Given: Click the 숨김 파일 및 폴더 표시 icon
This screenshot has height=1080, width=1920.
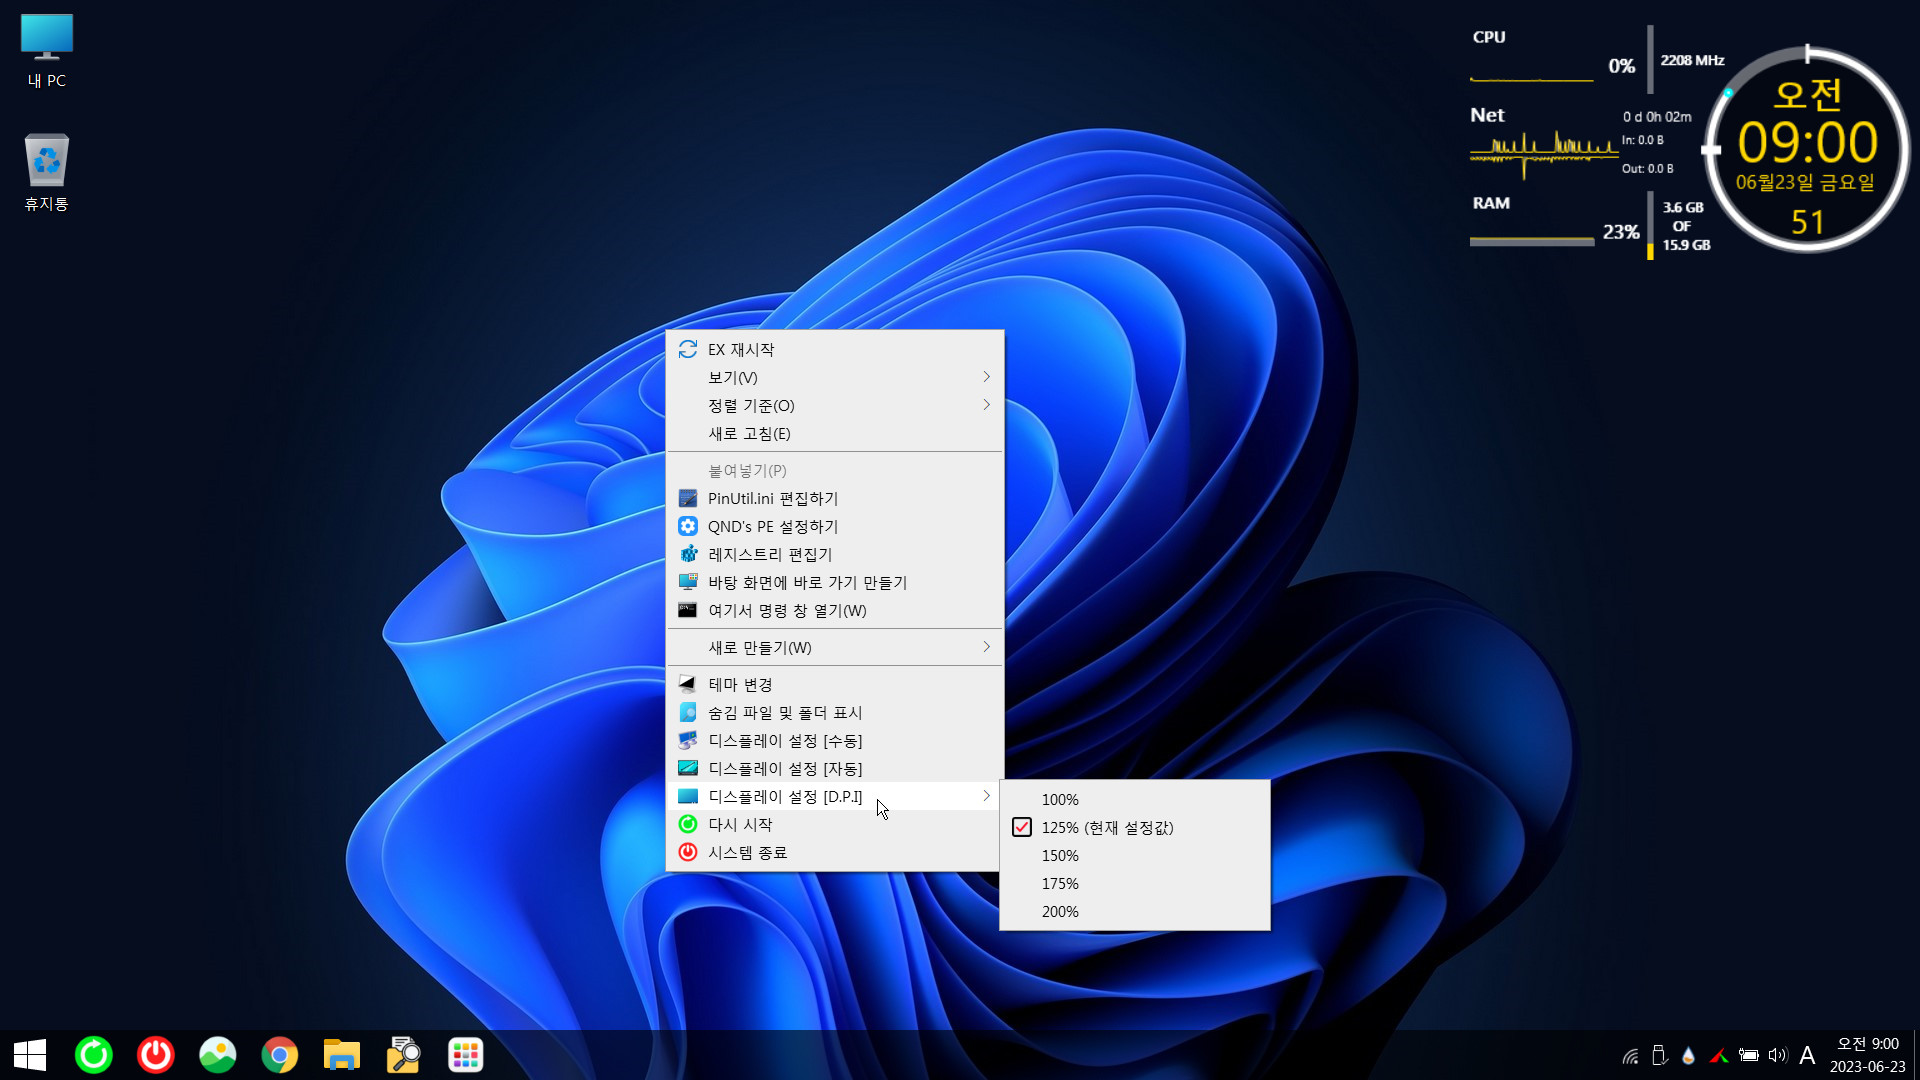Looking at the screenshot, I should pos(688,712).
